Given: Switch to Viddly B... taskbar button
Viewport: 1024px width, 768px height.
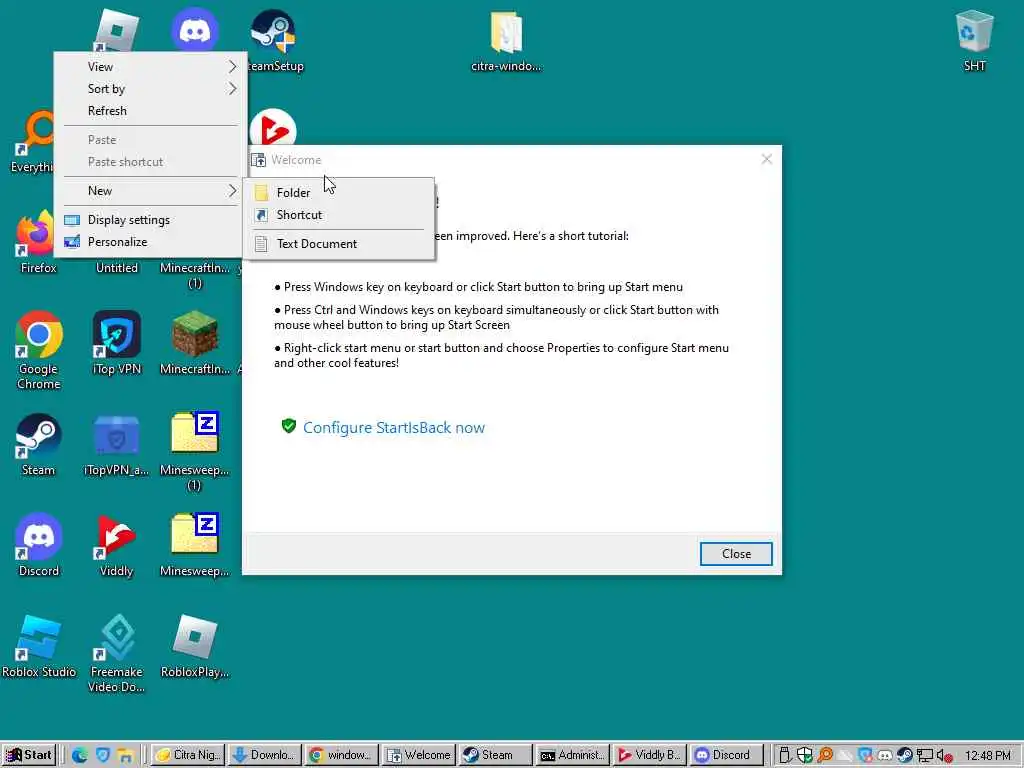Looking at the screenshot, I should pyautogui.click(x=649, y=756).
